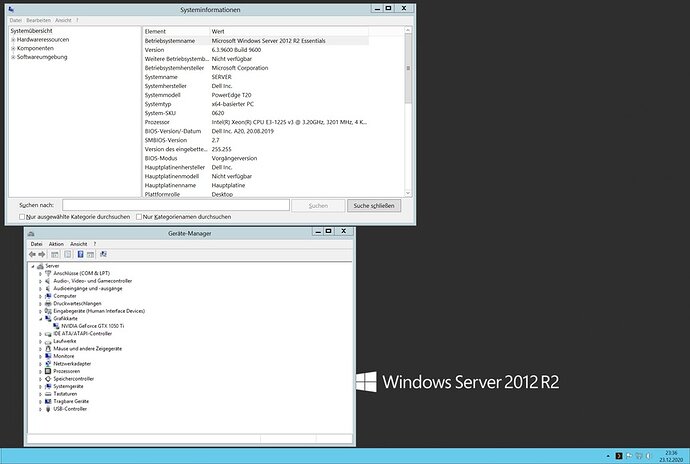Click the Prozessoren chip icon
This screenshot has width=690, height=464.
coord(48,371)
